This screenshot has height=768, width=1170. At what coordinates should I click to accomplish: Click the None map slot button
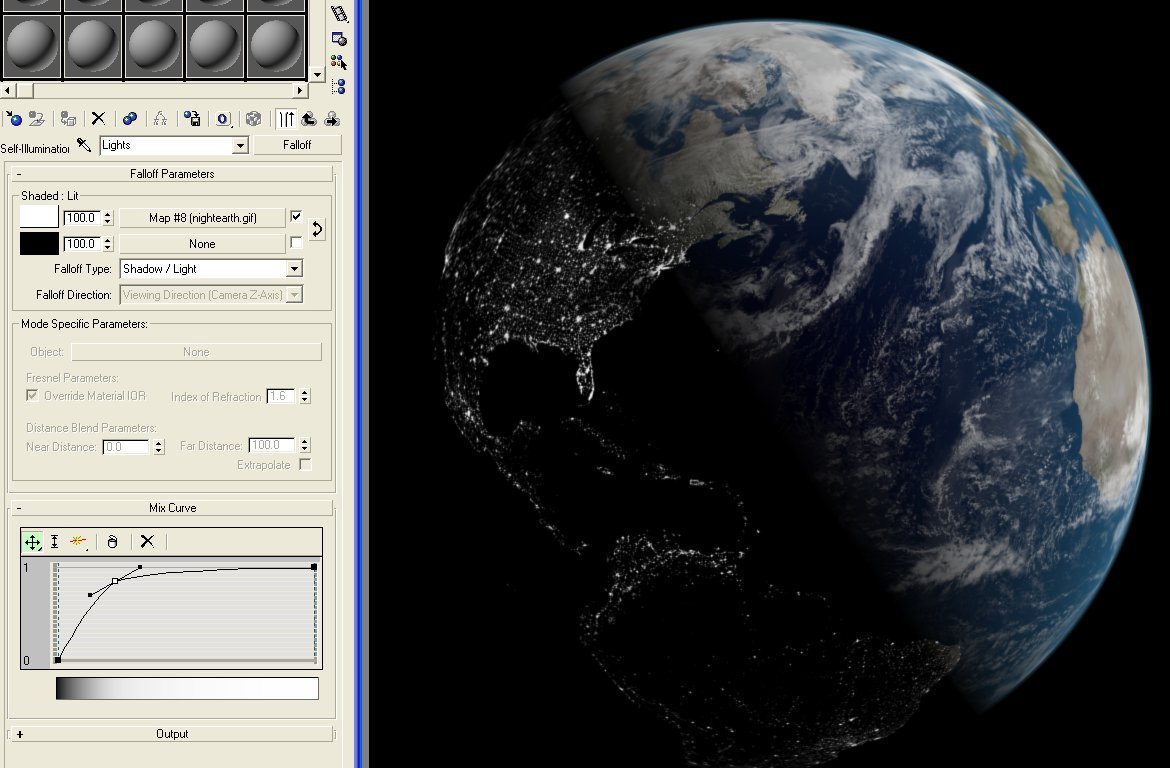point(202,244)
